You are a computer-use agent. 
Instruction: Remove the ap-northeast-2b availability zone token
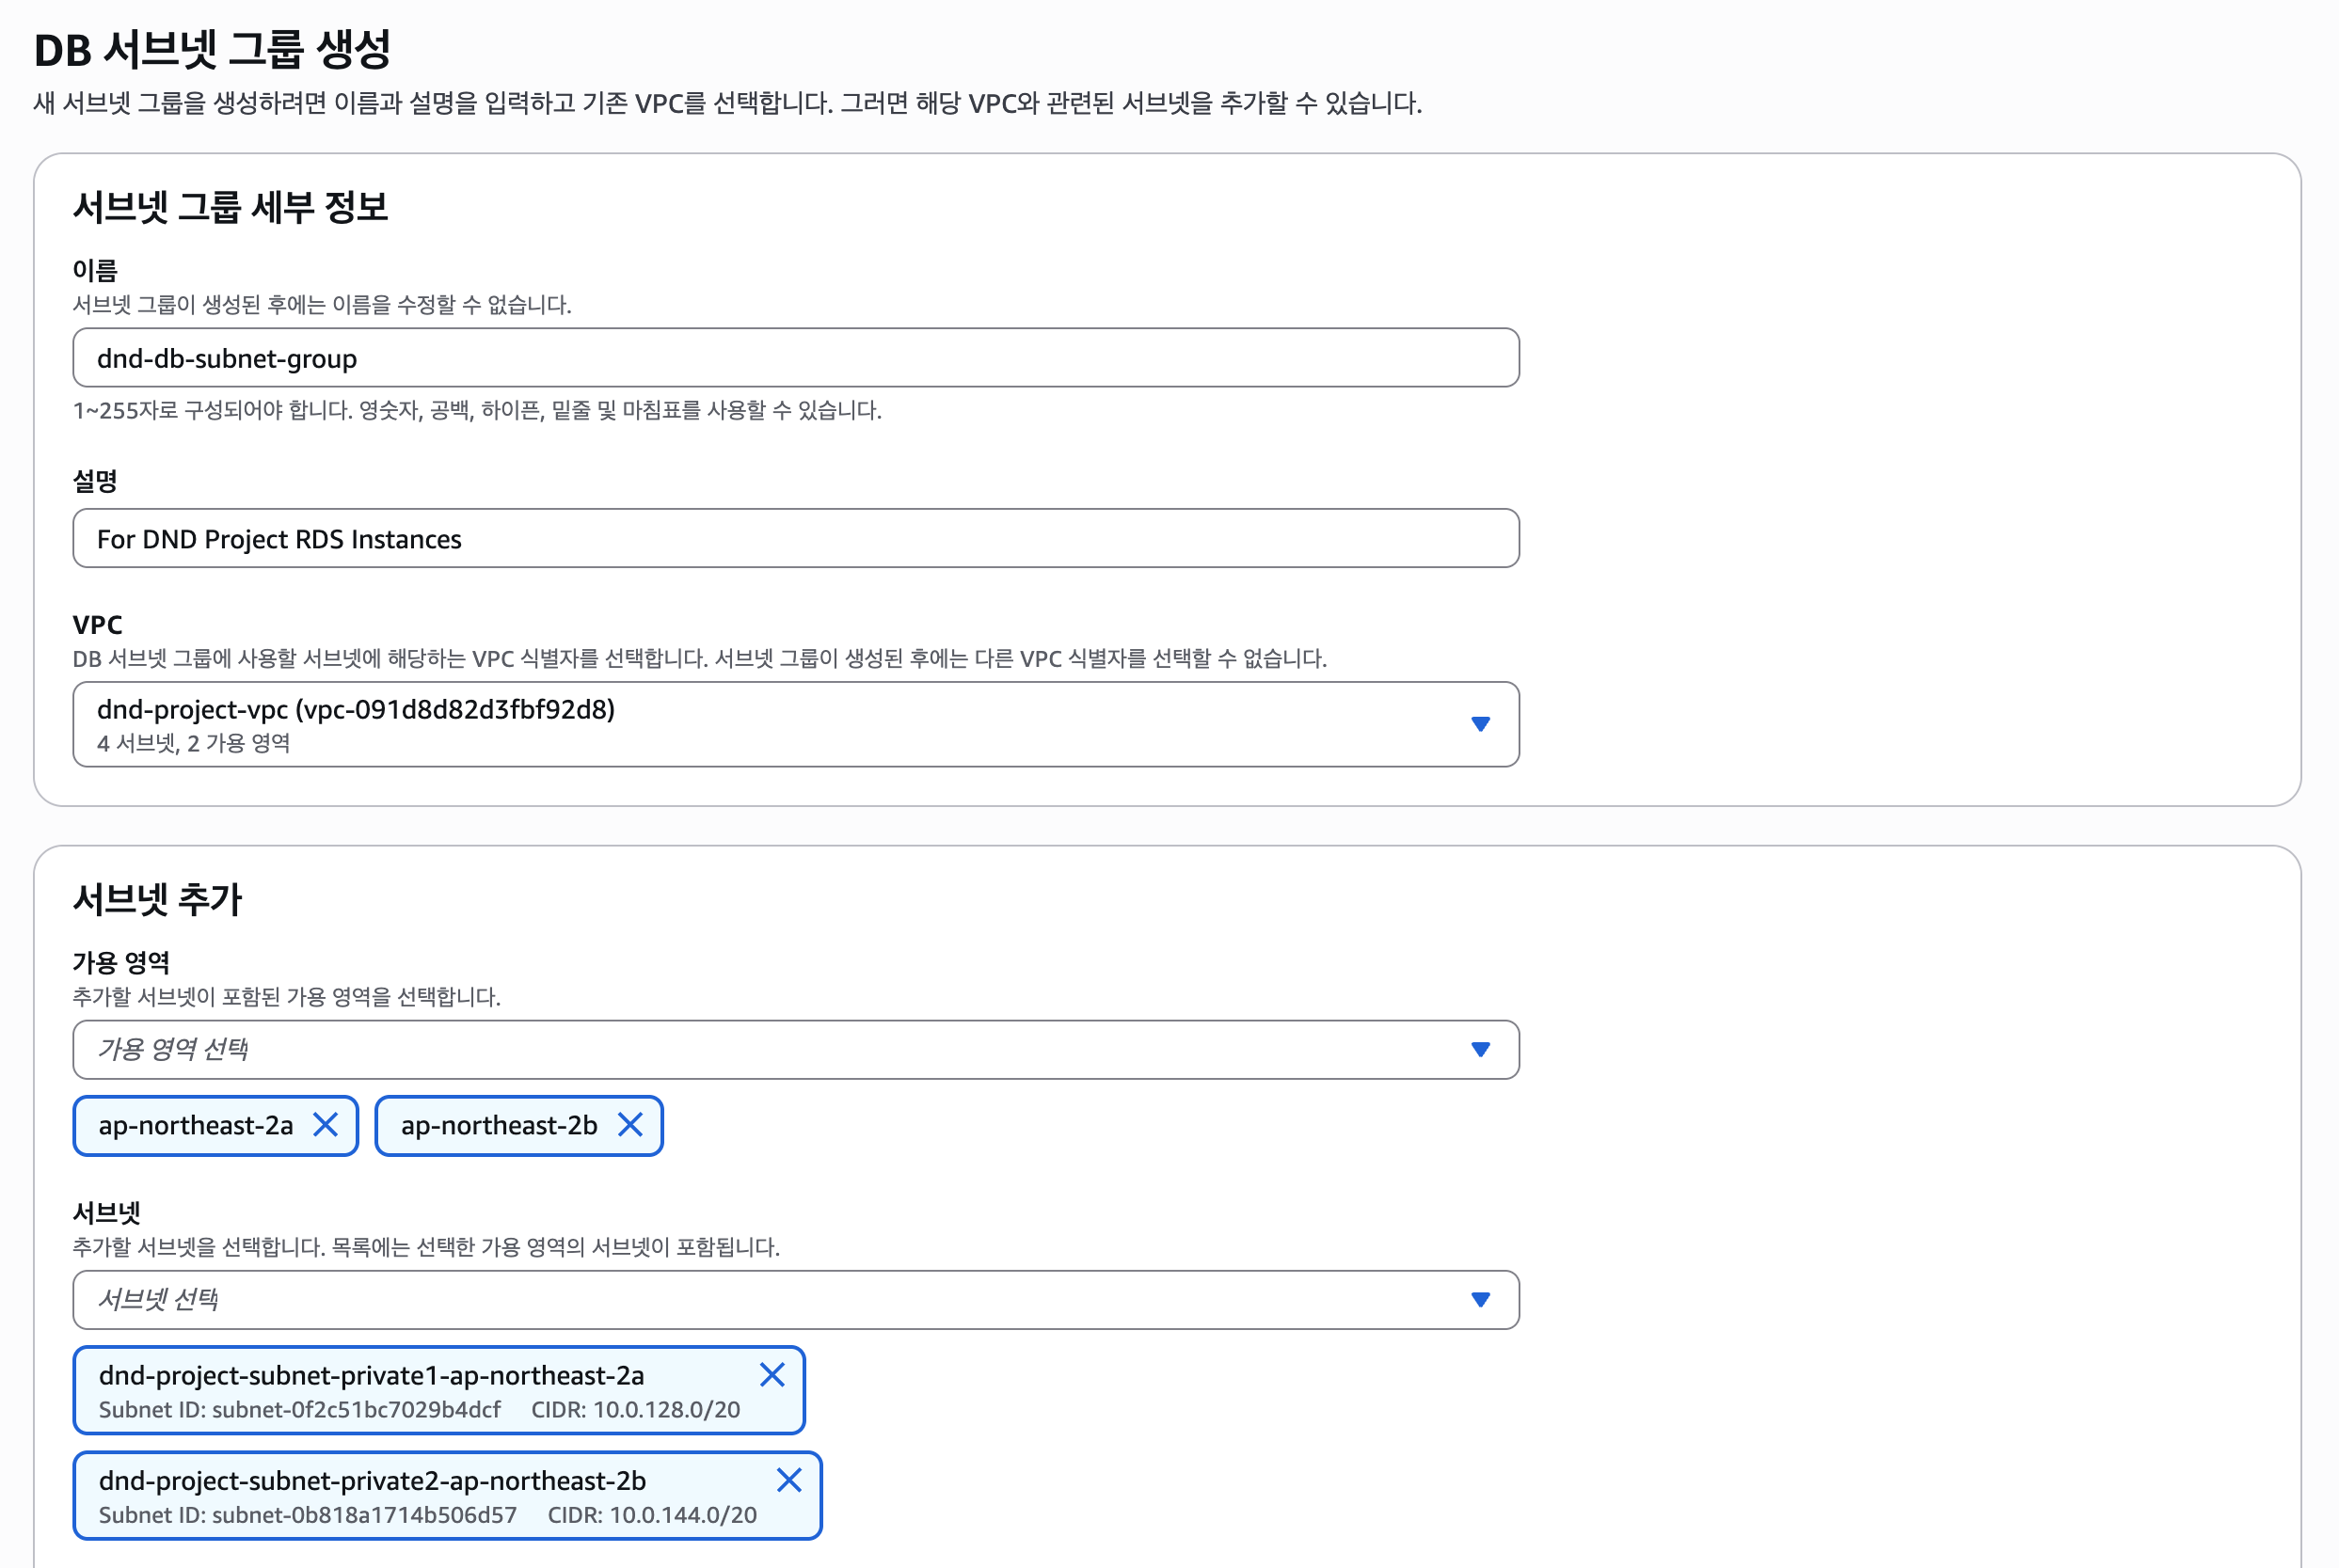click(x=630, y=1125)
